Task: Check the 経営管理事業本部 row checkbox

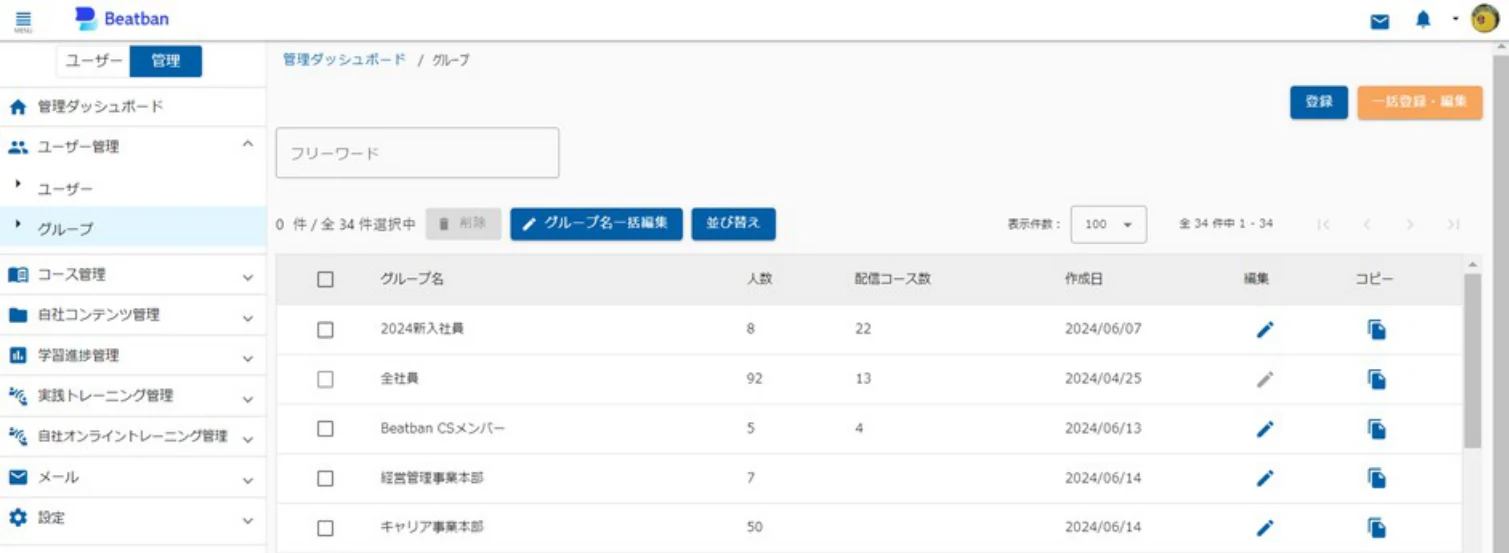Action: pos(325,478)
